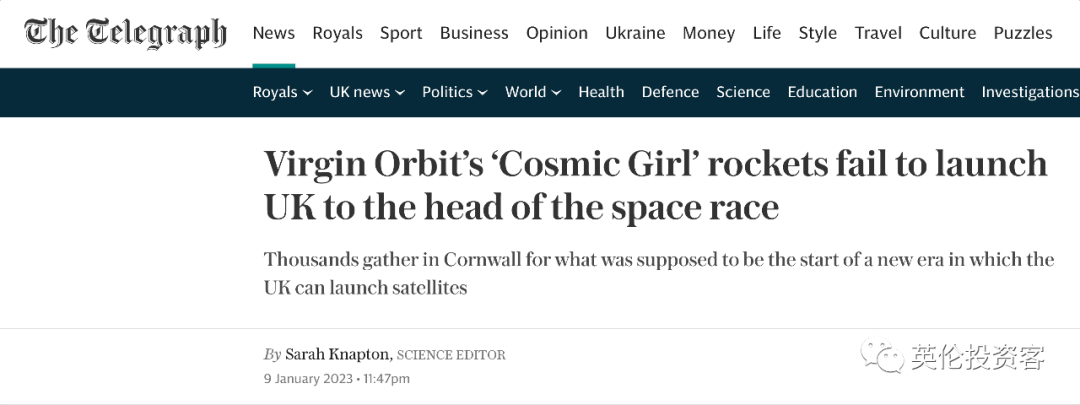Expand the Royals submenu chevron
Viewport: 1080px width, 405px height.
pos(307,92)
